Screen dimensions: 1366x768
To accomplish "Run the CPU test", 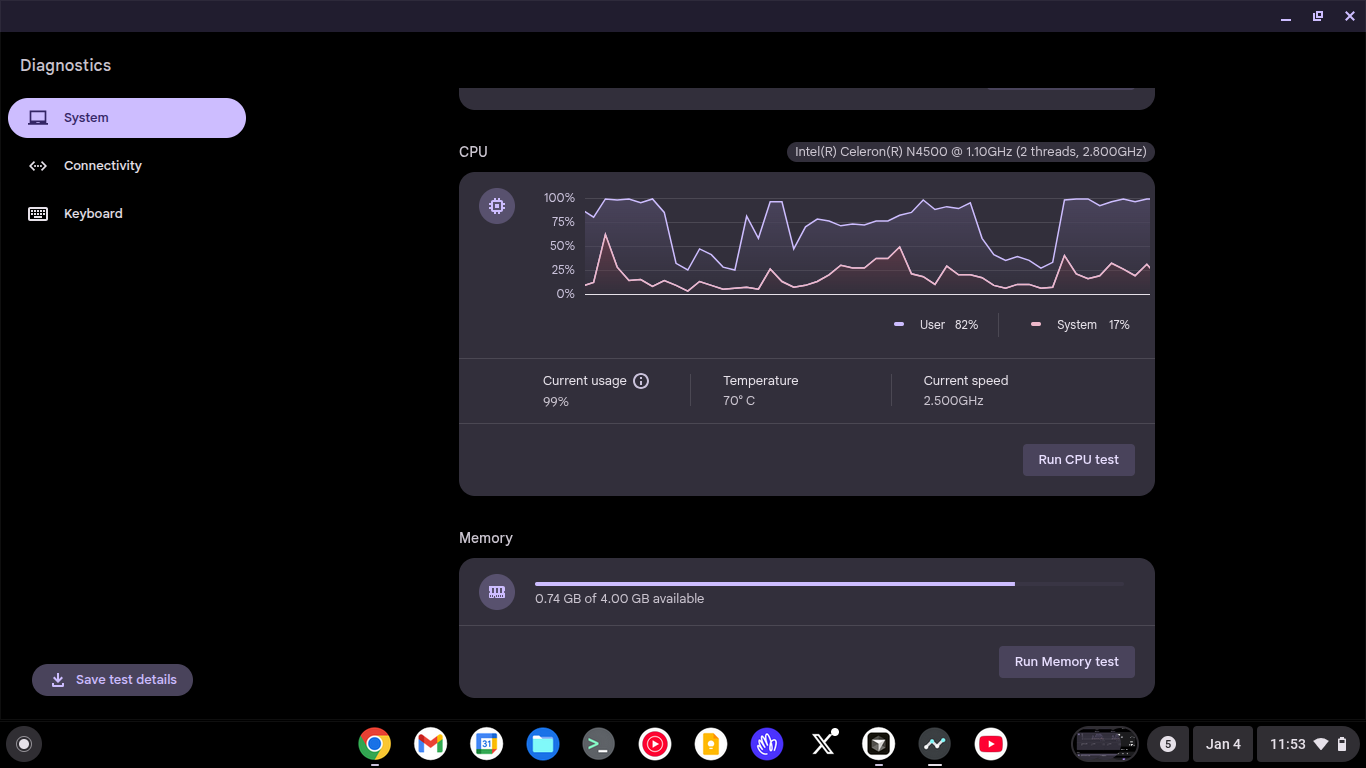I will 1078,459.
